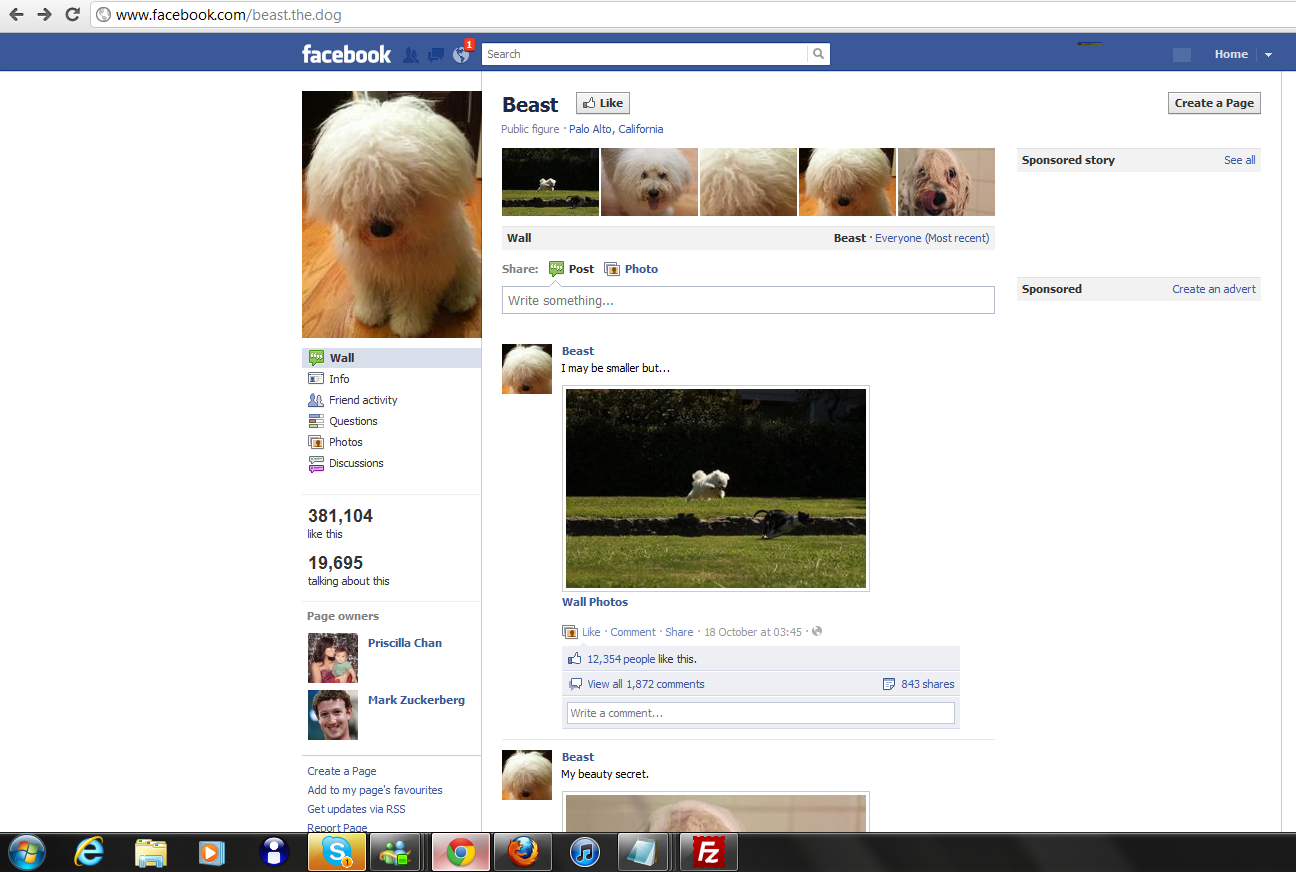Click Beast author name above "My beauty secret."
This screenshot has width=1296, height=872.
pos(578,757)
